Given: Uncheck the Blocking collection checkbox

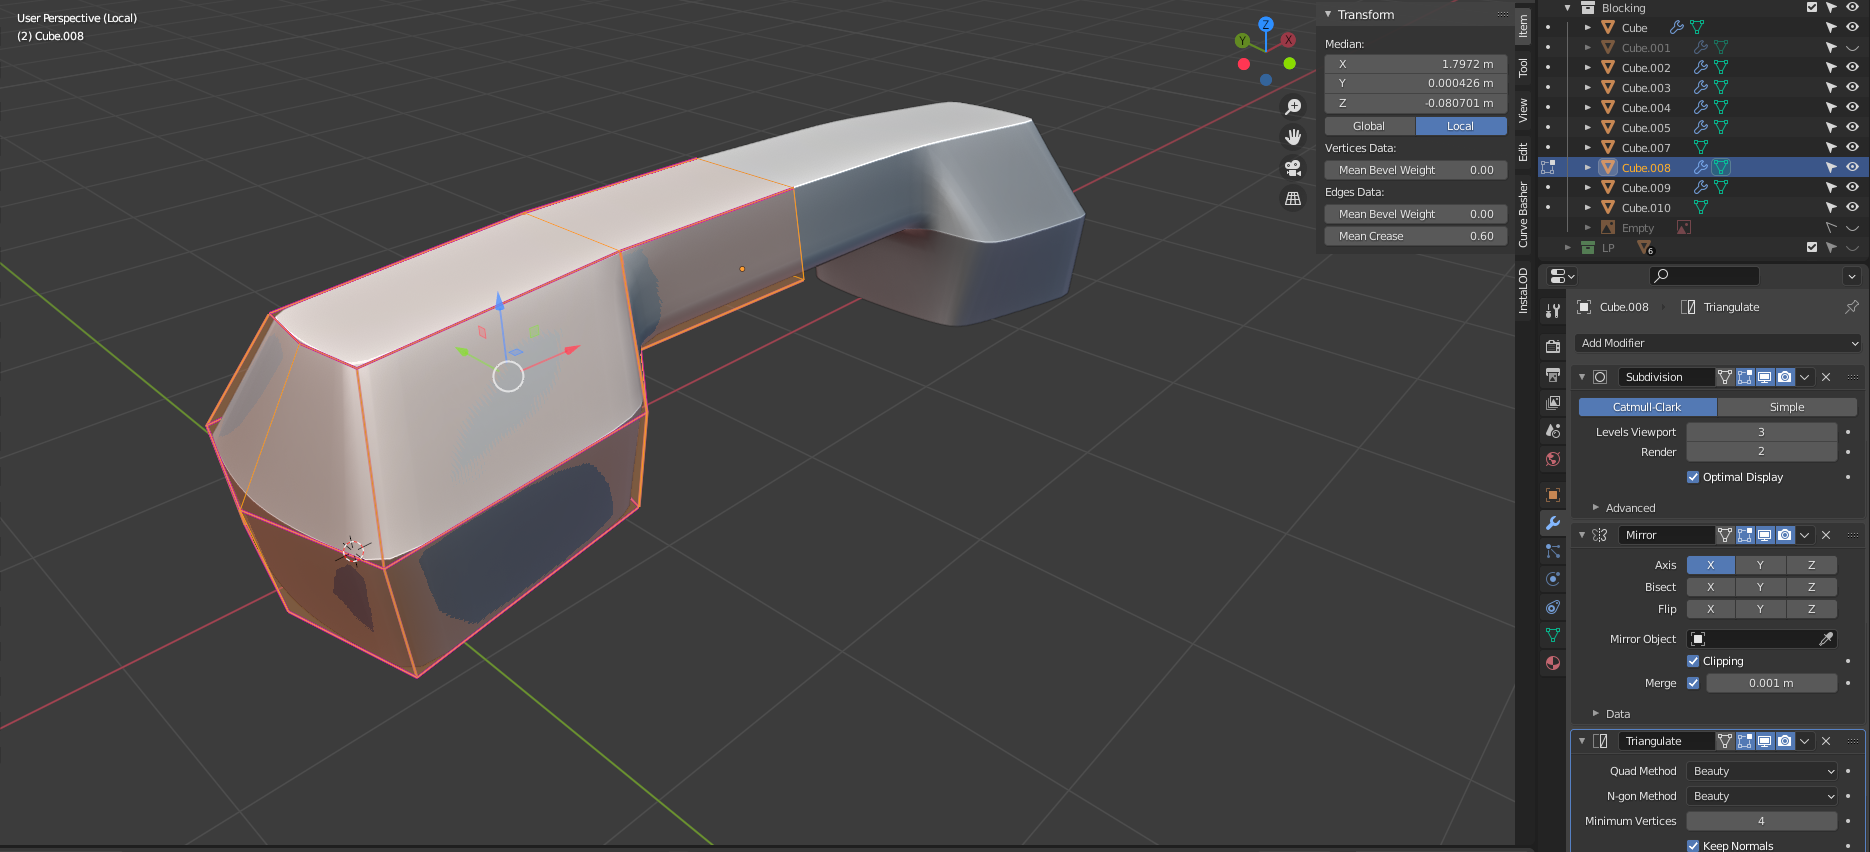Looking at the screenshot, I should click(1812, 7).
